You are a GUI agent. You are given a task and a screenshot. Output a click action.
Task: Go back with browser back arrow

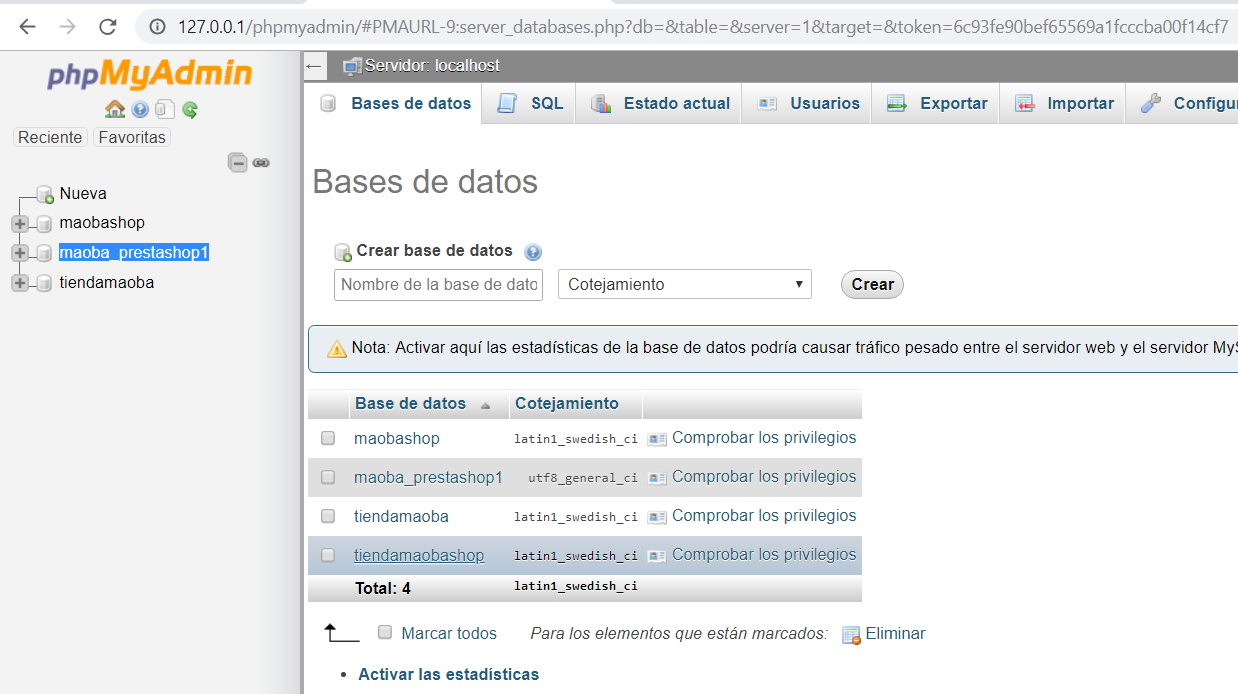click(28, 27)
